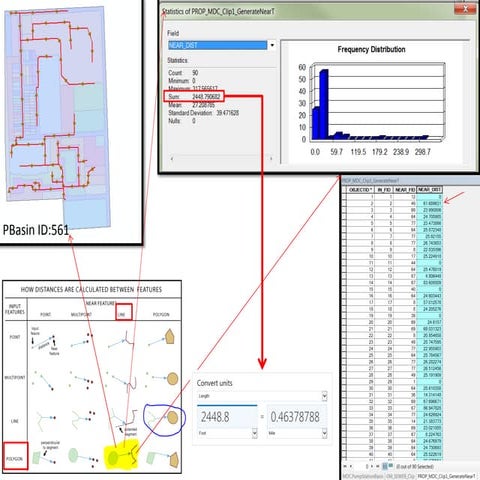Go to first record in attribute table
The height and width of the screenshot is (480, 480).
[345, 466]
